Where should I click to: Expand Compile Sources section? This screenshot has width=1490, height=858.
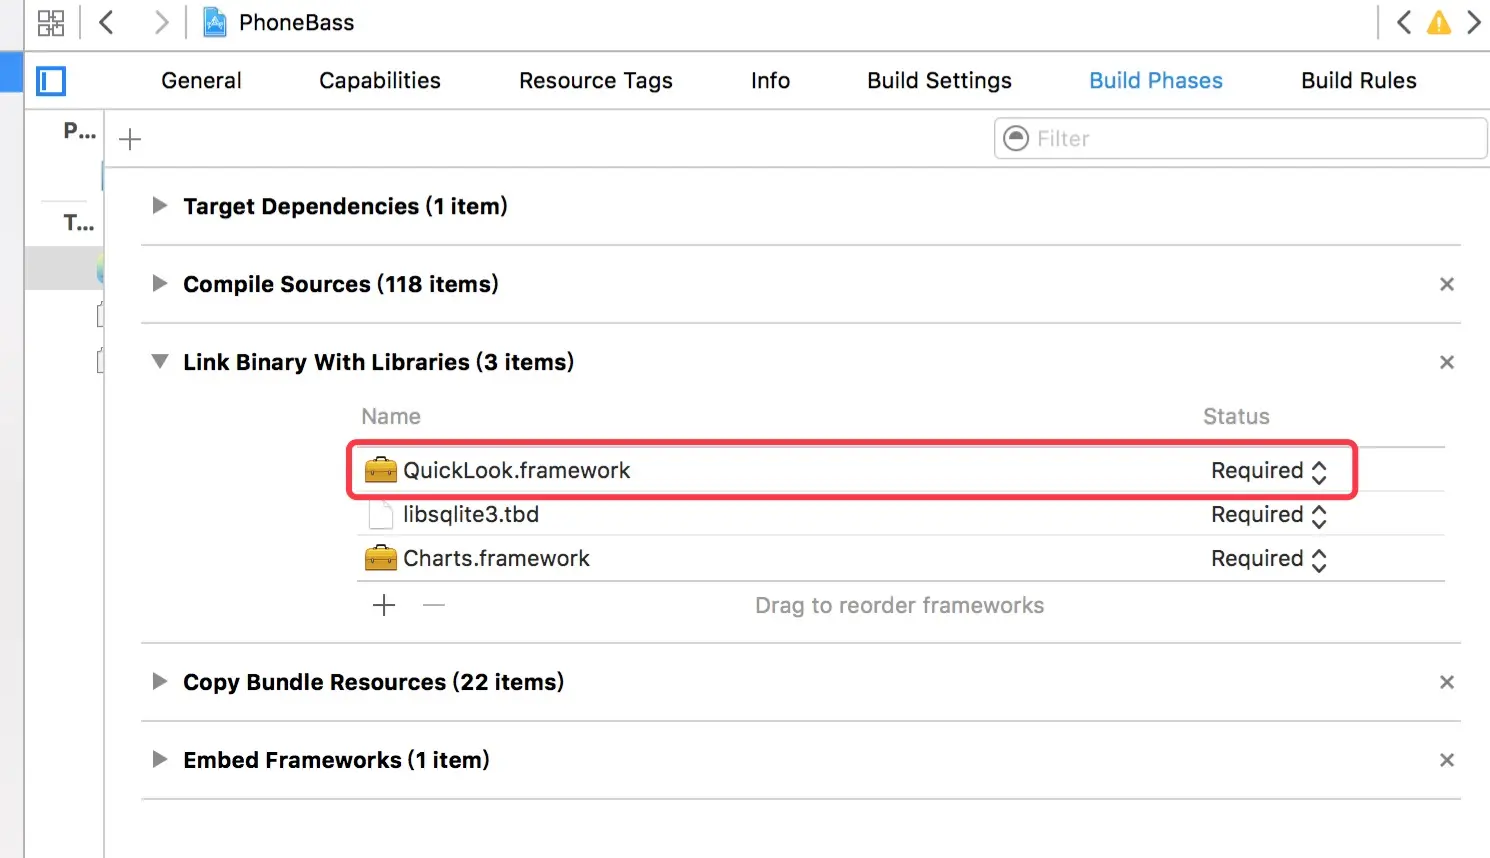pos(160,283)
